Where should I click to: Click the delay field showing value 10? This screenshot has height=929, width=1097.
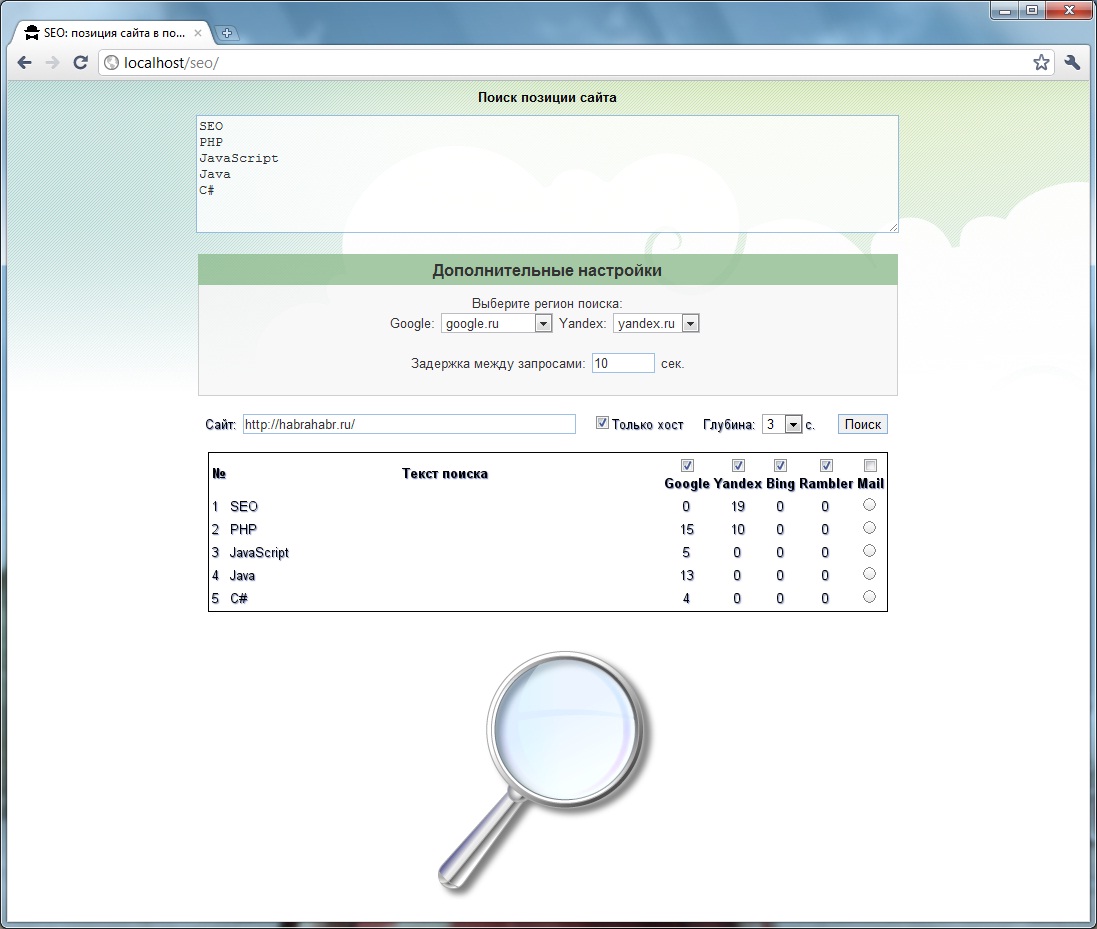623,363
